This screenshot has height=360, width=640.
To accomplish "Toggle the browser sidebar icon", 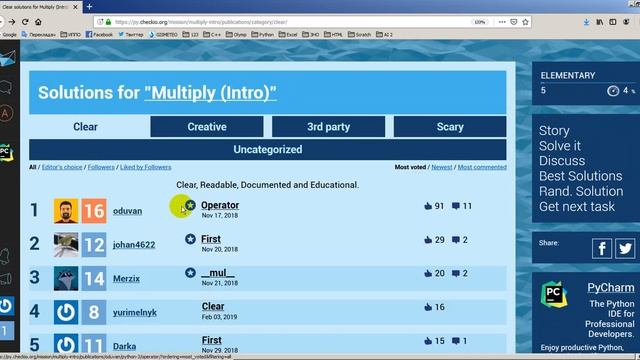I will coord(613,22).
